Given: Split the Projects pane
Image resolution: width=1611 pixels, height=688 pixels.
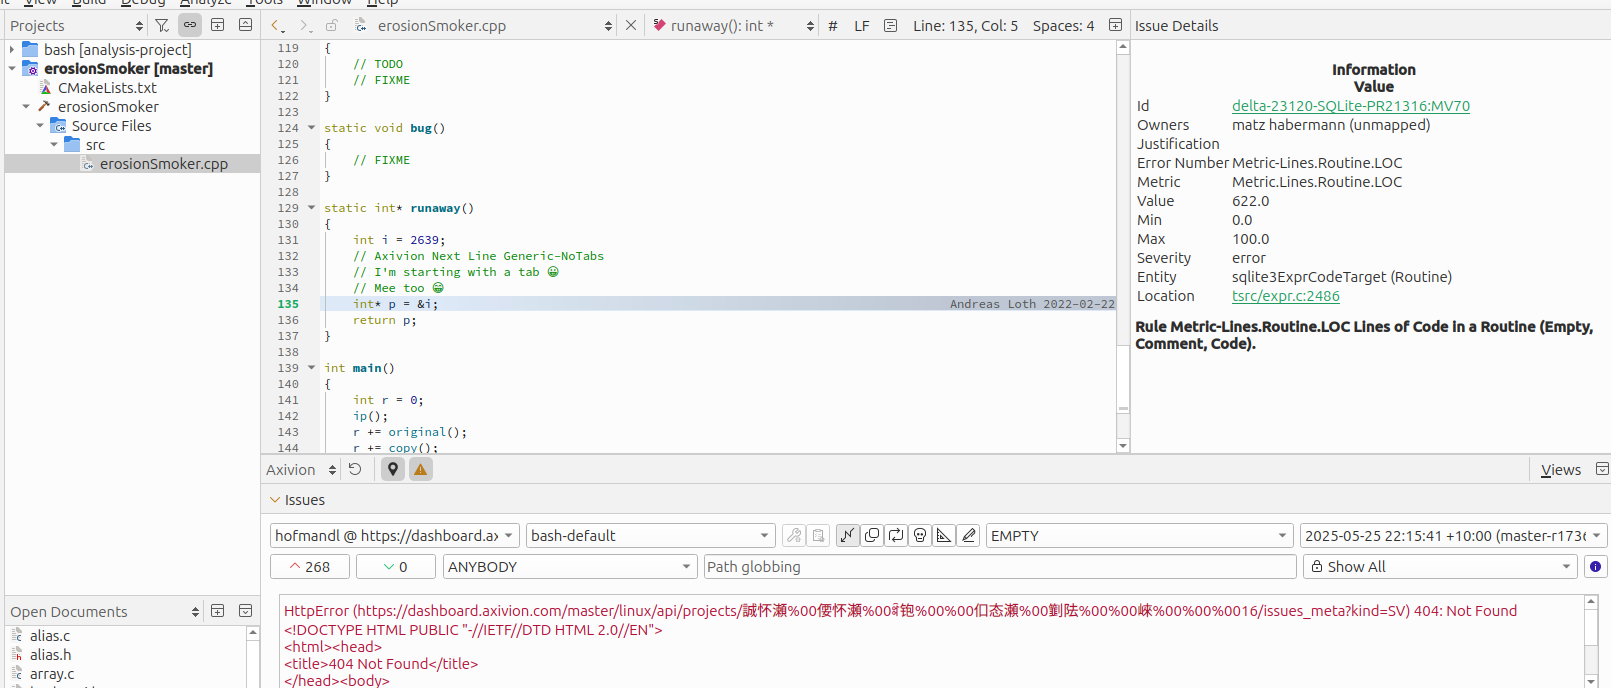Looking at the screenshot, I should 217,25.
